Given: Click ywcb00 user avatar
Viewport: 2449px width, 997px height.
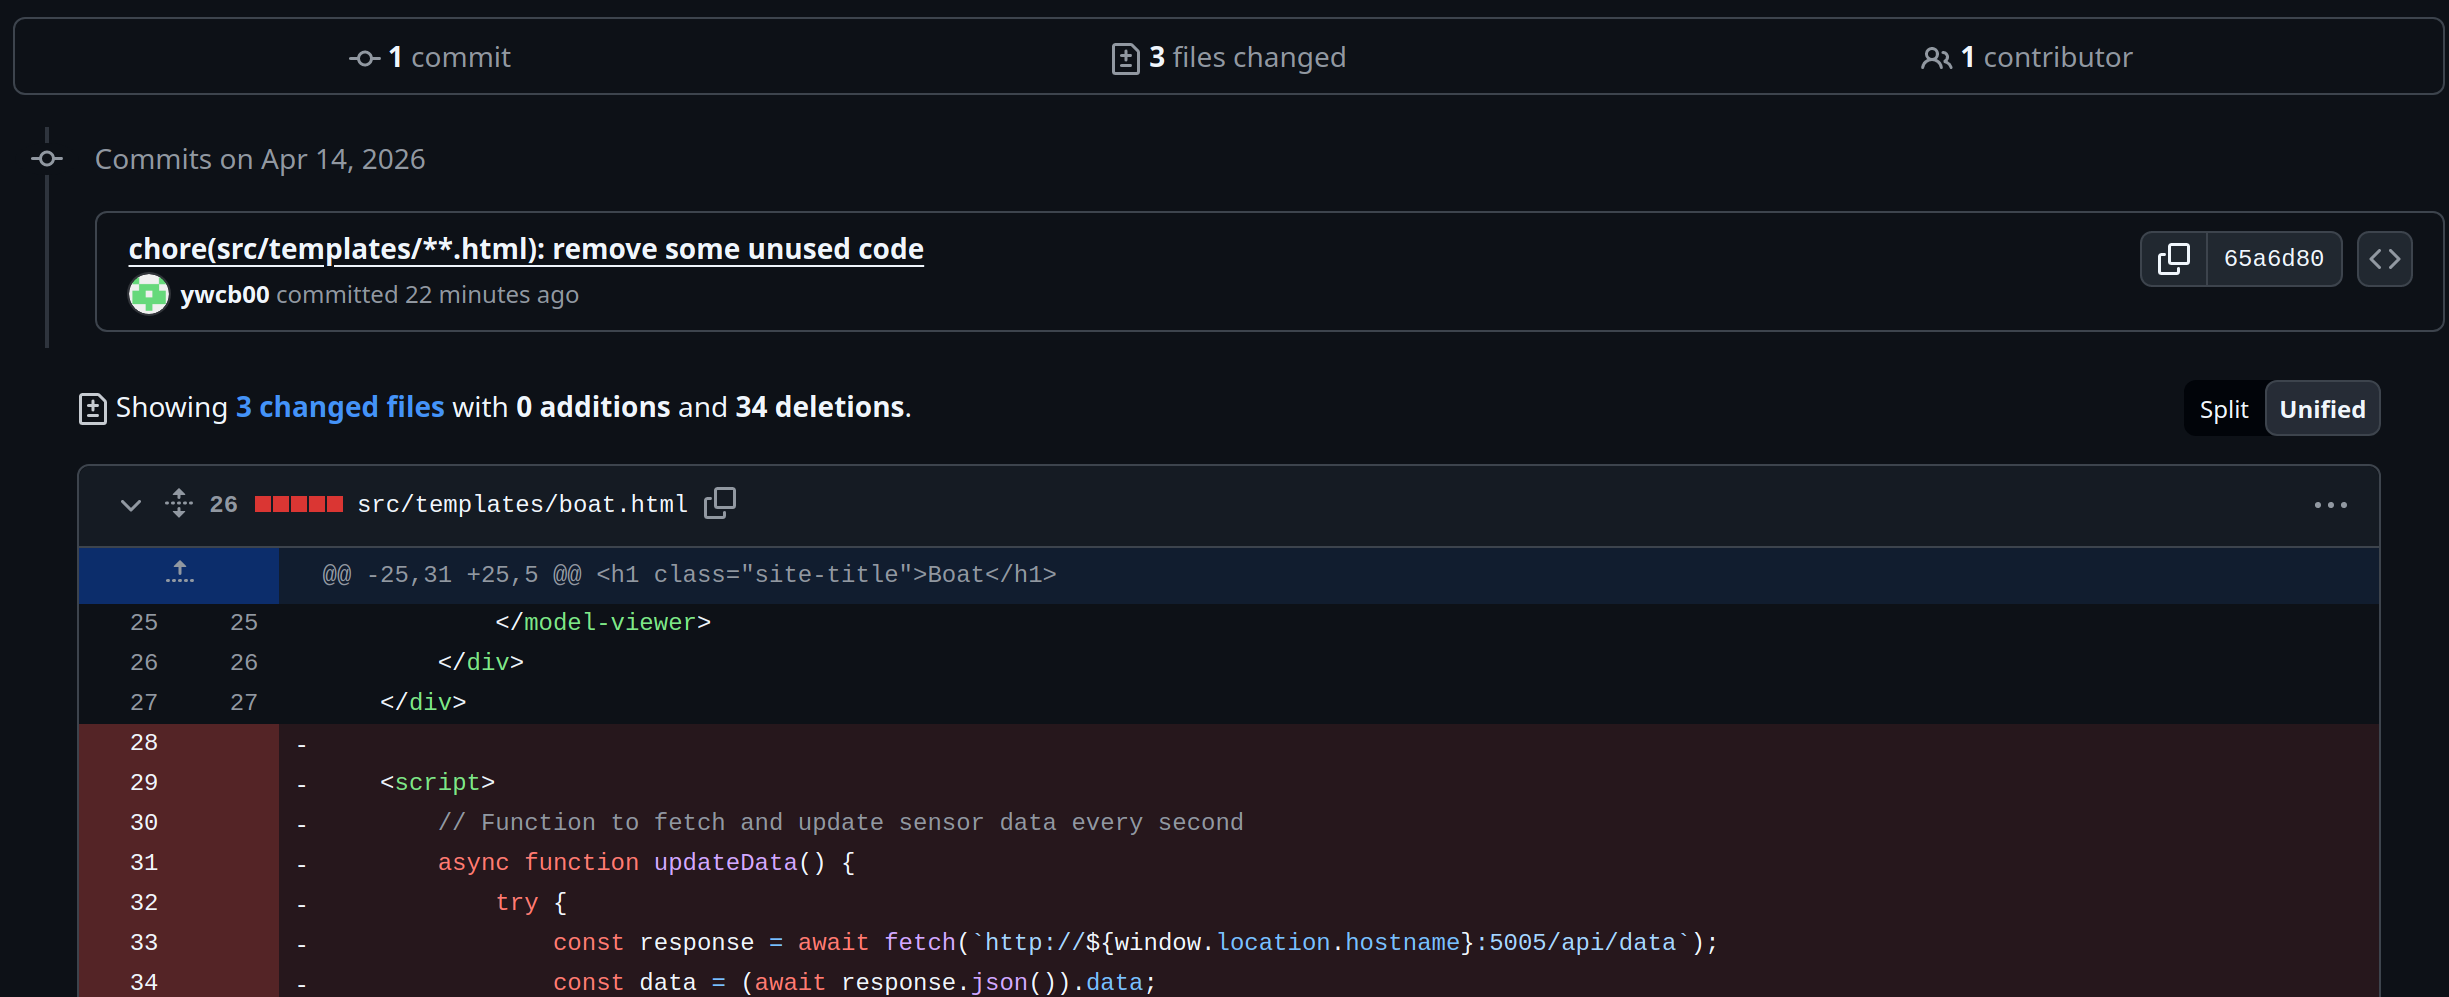Looking at the screenshot, I should [x=149, y=295].
